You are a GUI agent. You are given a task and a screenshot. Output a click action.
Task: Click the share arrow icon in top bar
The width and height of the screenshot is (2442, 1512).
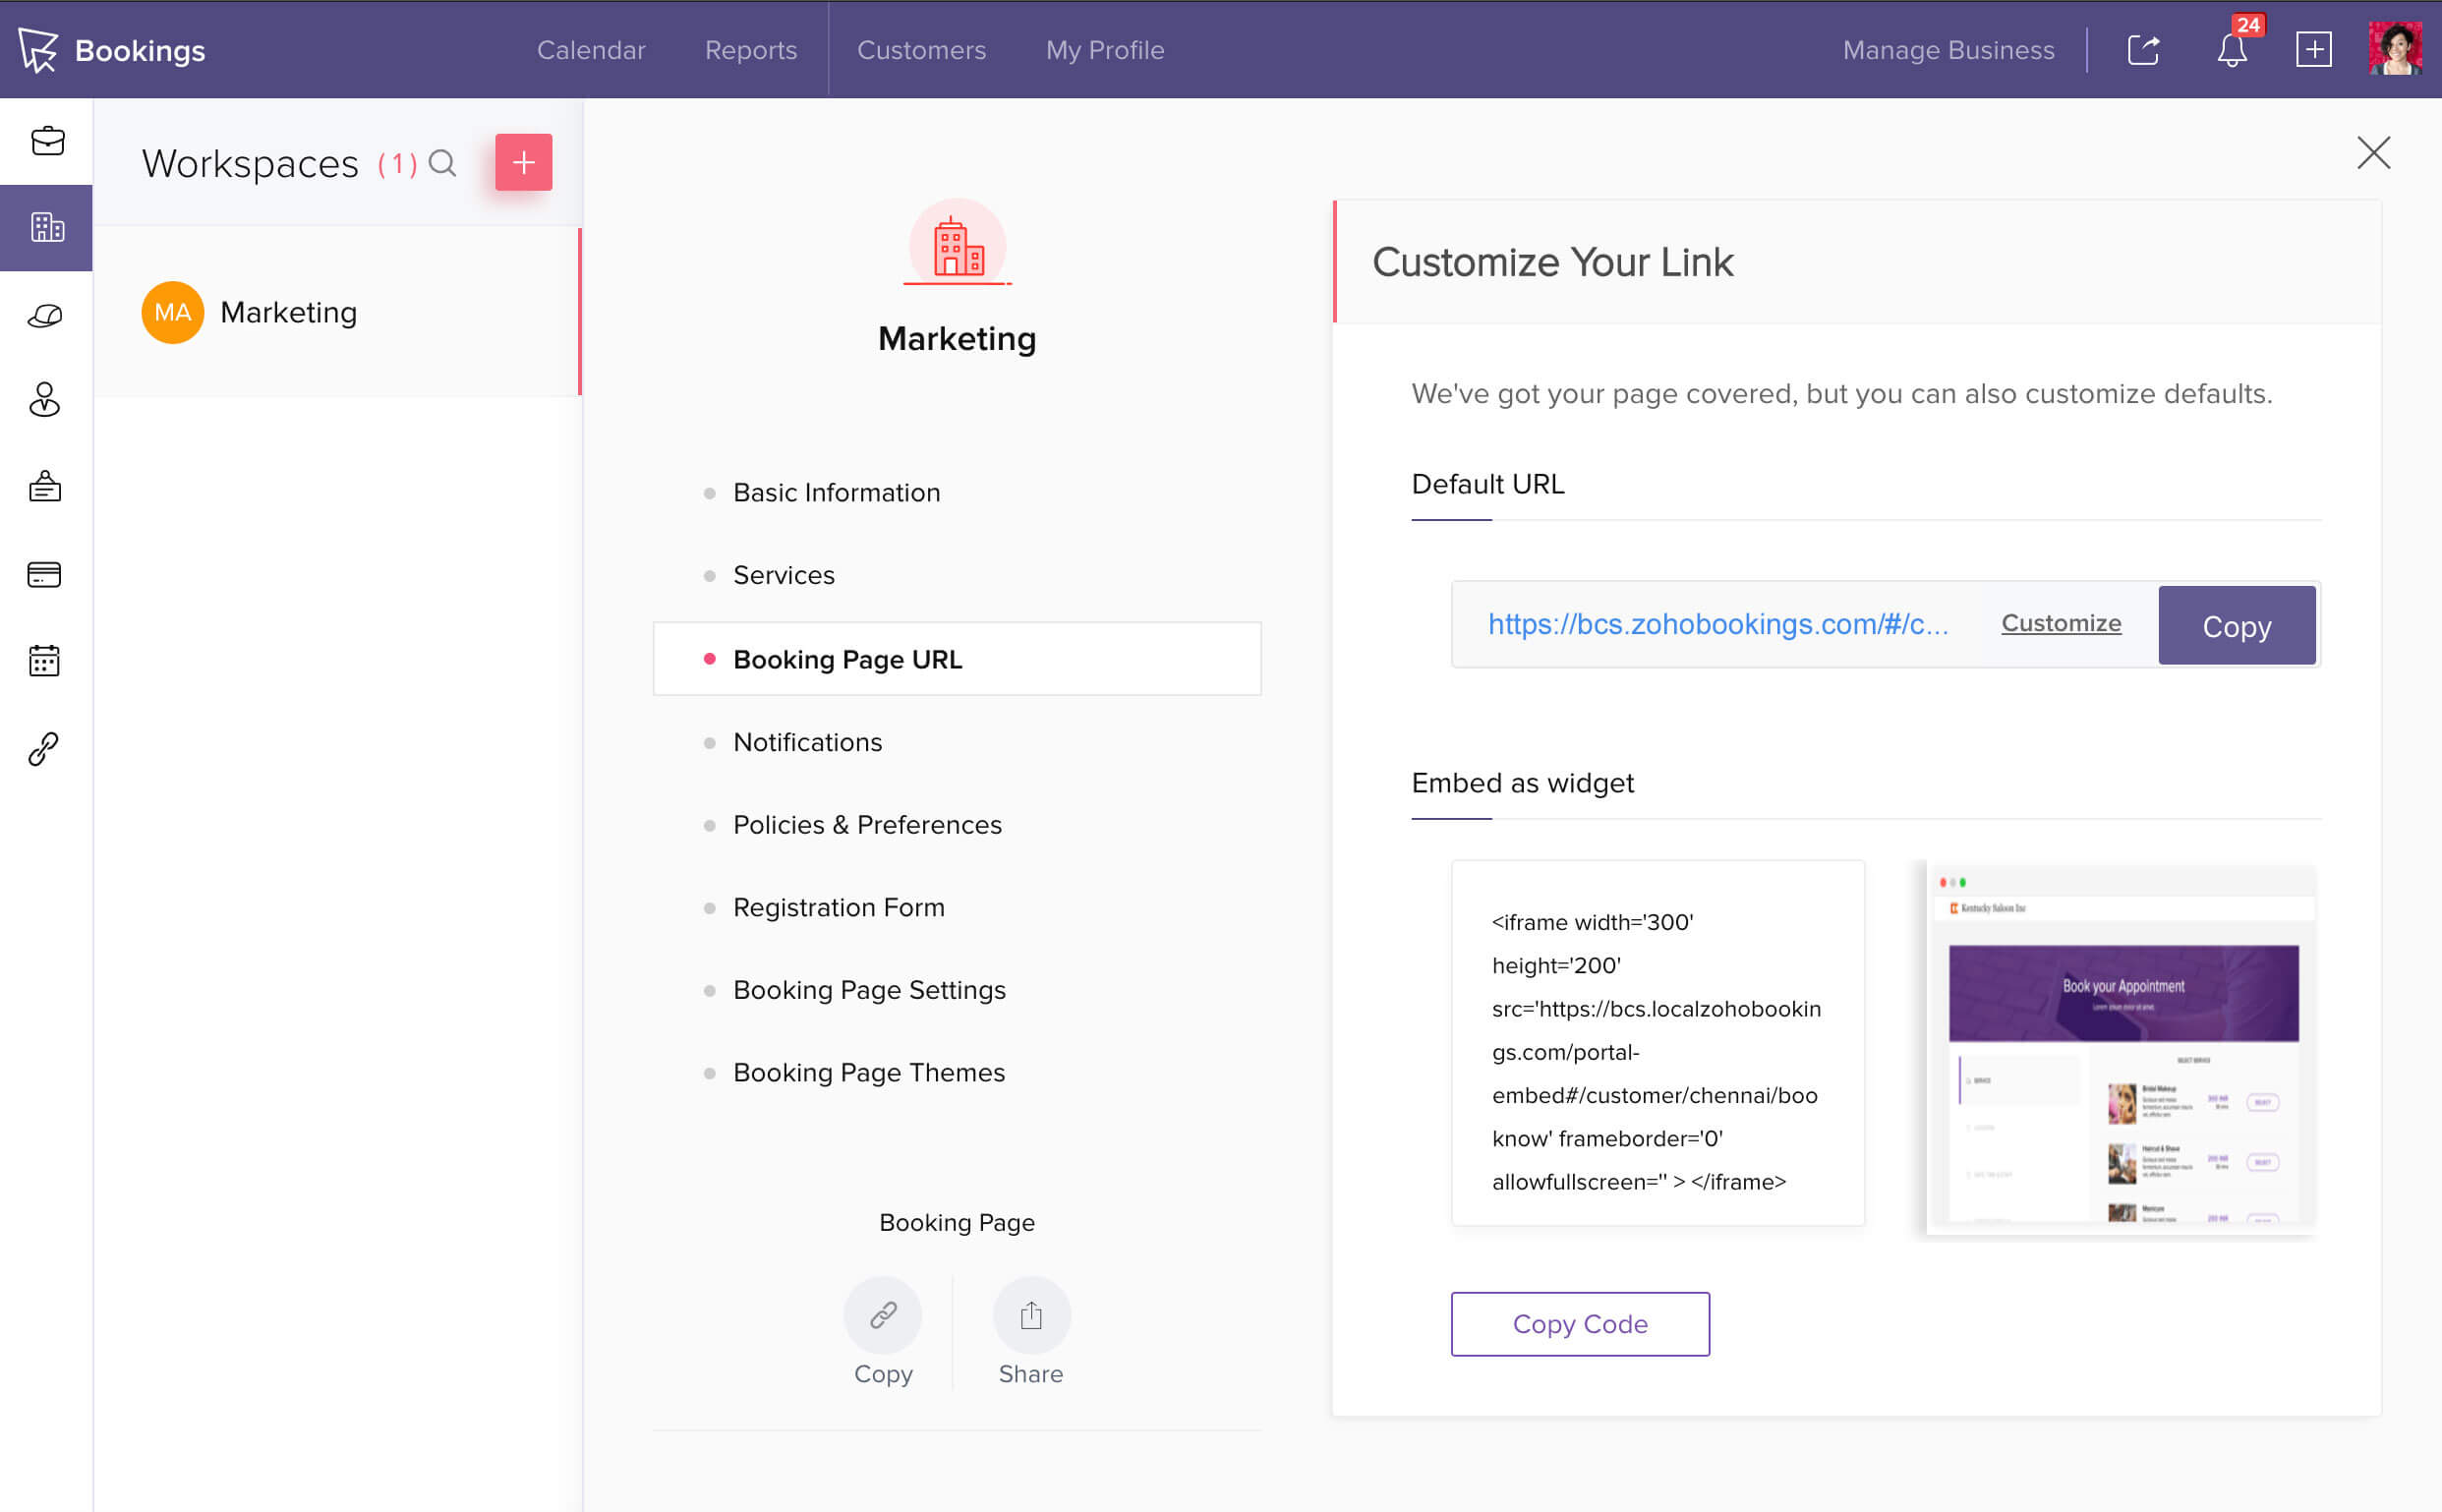2143,50
